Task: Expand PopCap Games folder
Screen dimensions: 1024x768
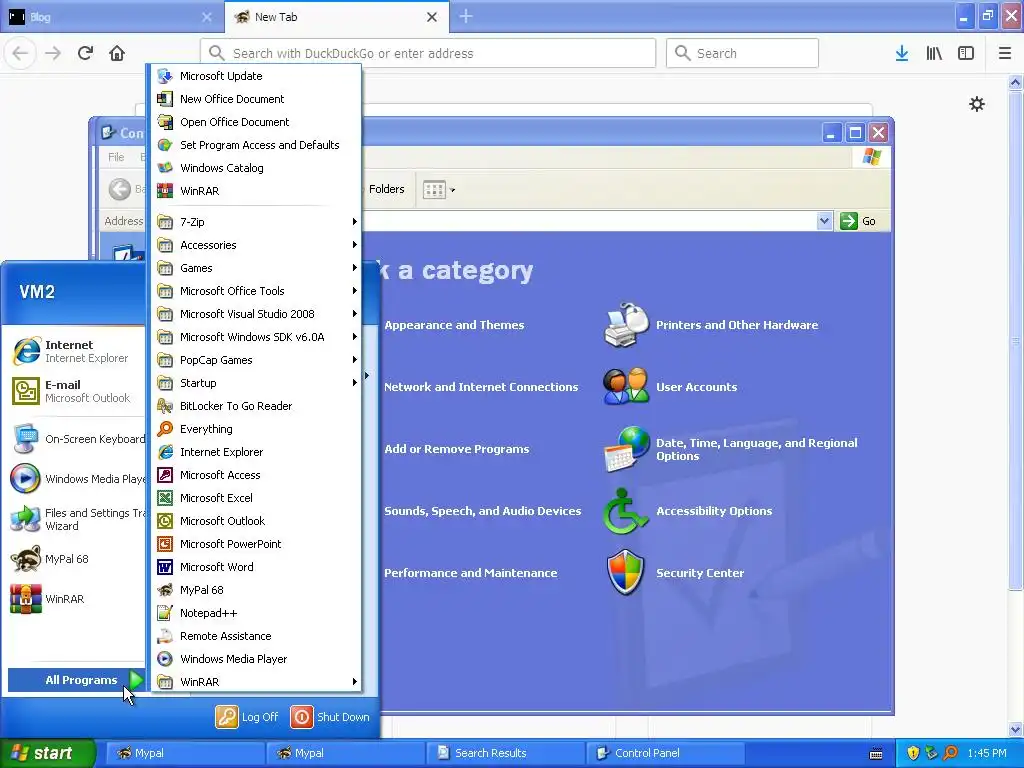Action: coord(256,360)
